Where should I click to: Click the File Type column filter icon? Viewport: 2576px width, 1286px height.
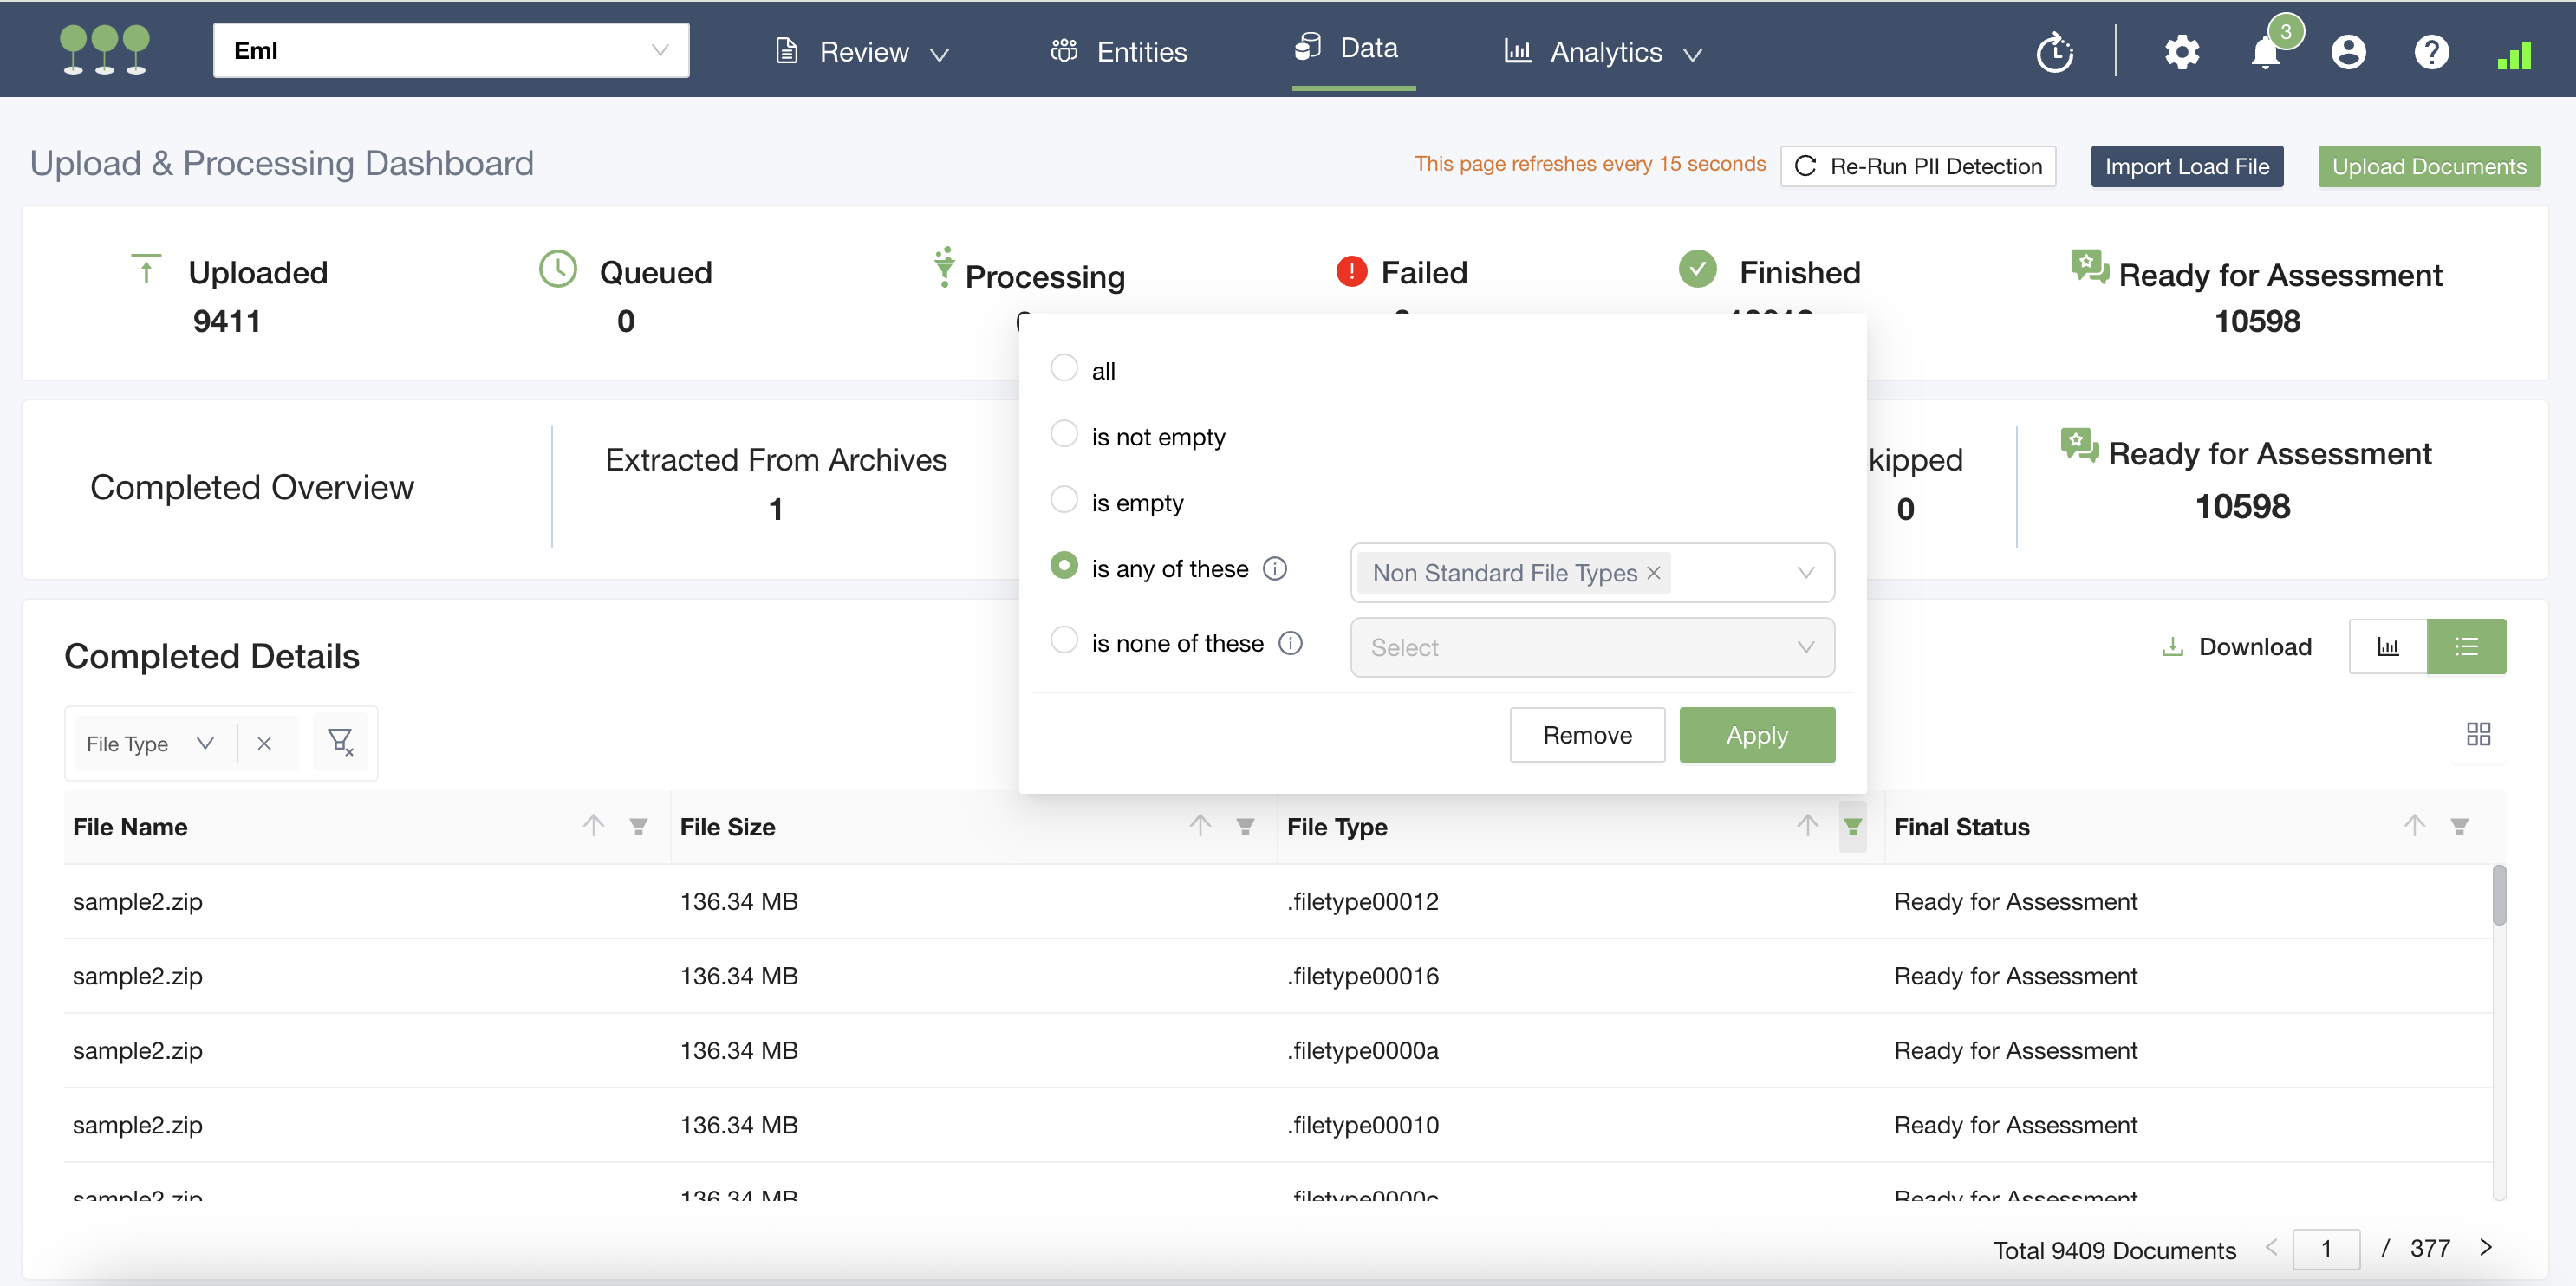pyautogui.click(x=1852, y=826)
